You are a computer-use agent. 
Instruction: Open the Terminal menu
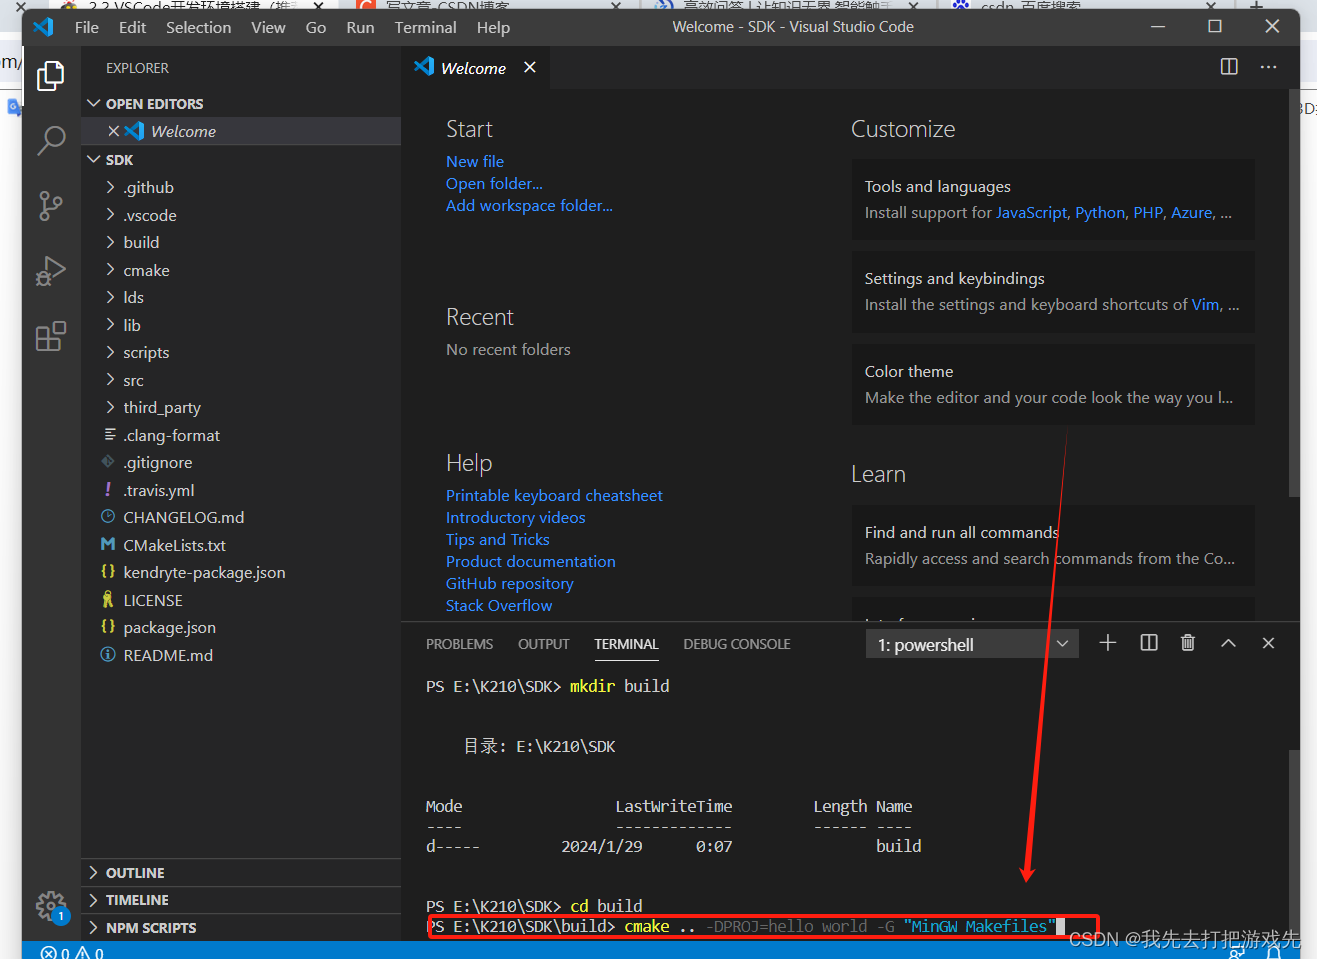pos(425,27)
